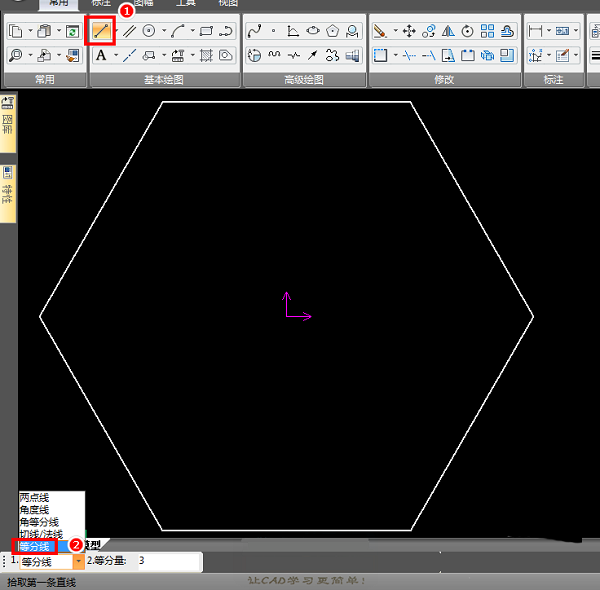Click the parallel lines tool
600x590 pixels.
coord(129,31)
